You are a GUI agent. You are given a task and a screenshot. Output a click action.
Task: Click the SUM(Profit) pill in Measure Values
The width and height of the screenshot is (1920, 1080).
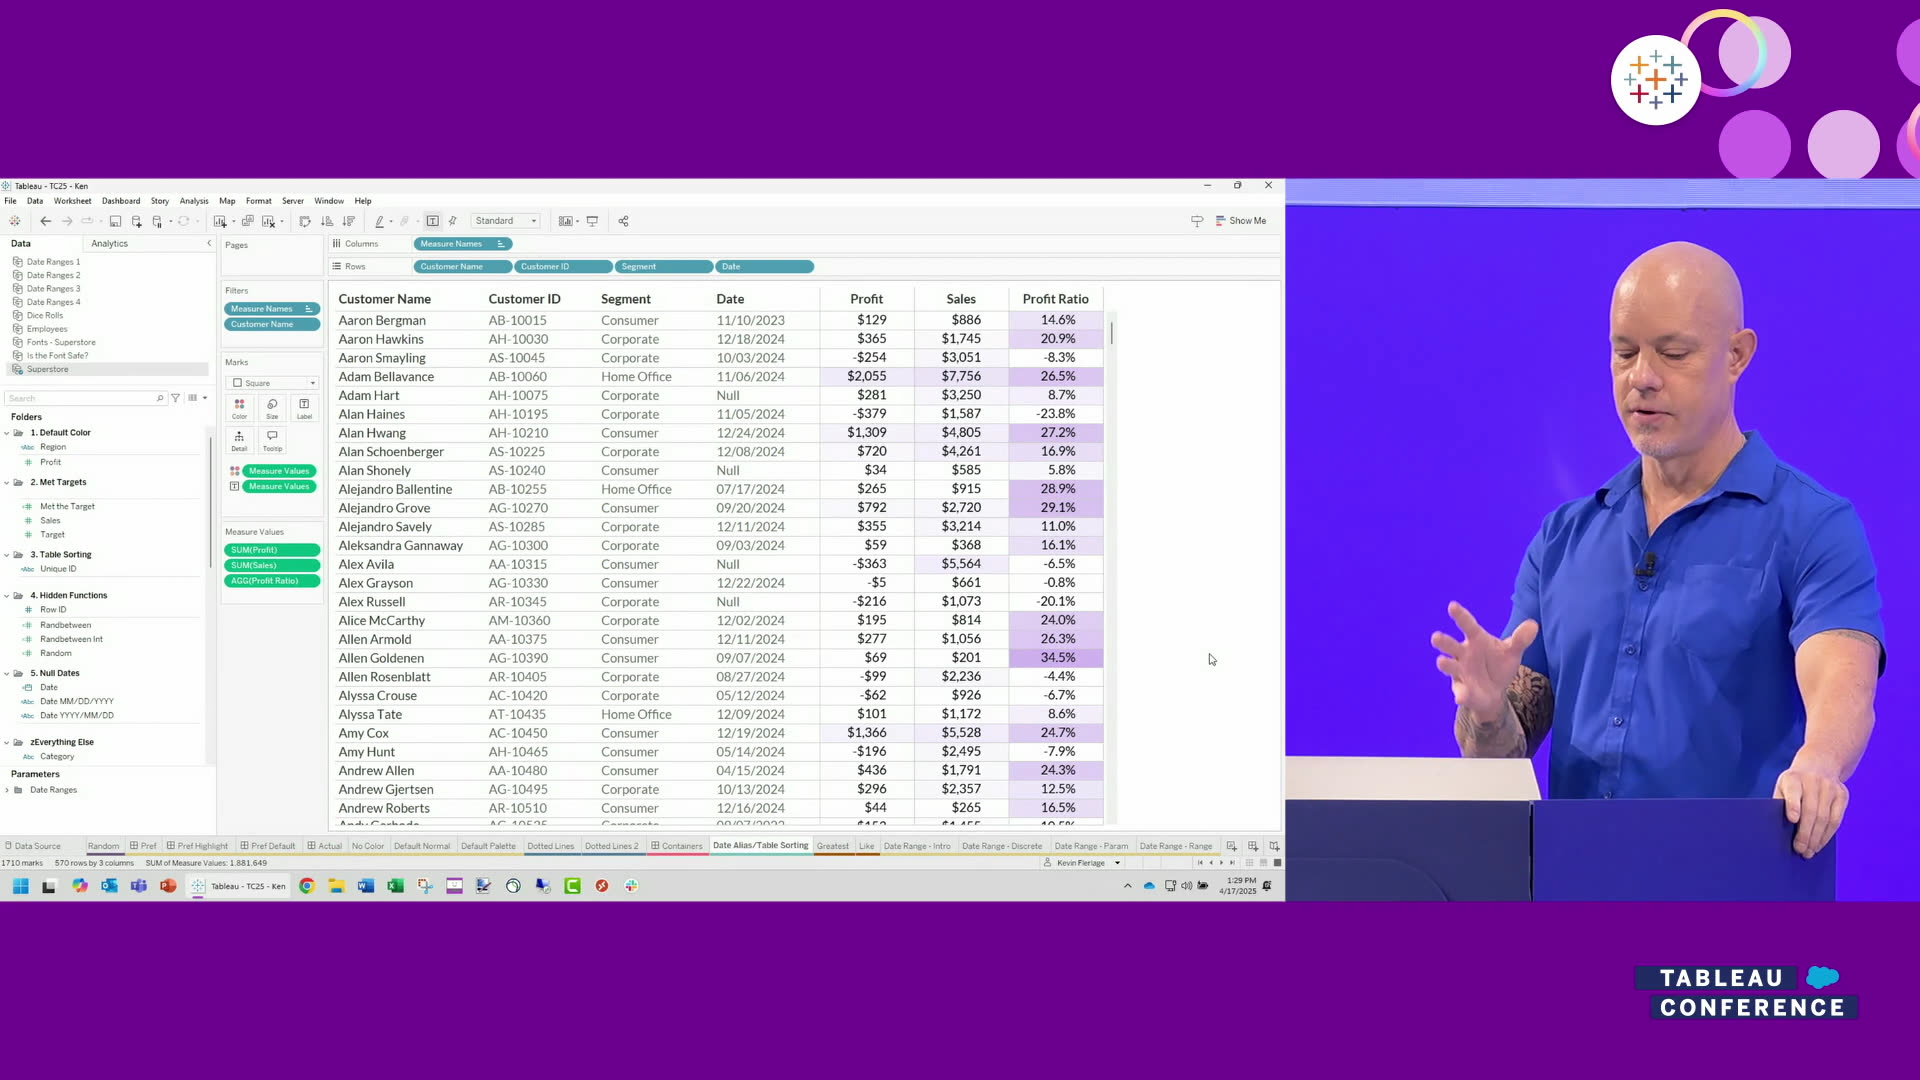[271, 550]
